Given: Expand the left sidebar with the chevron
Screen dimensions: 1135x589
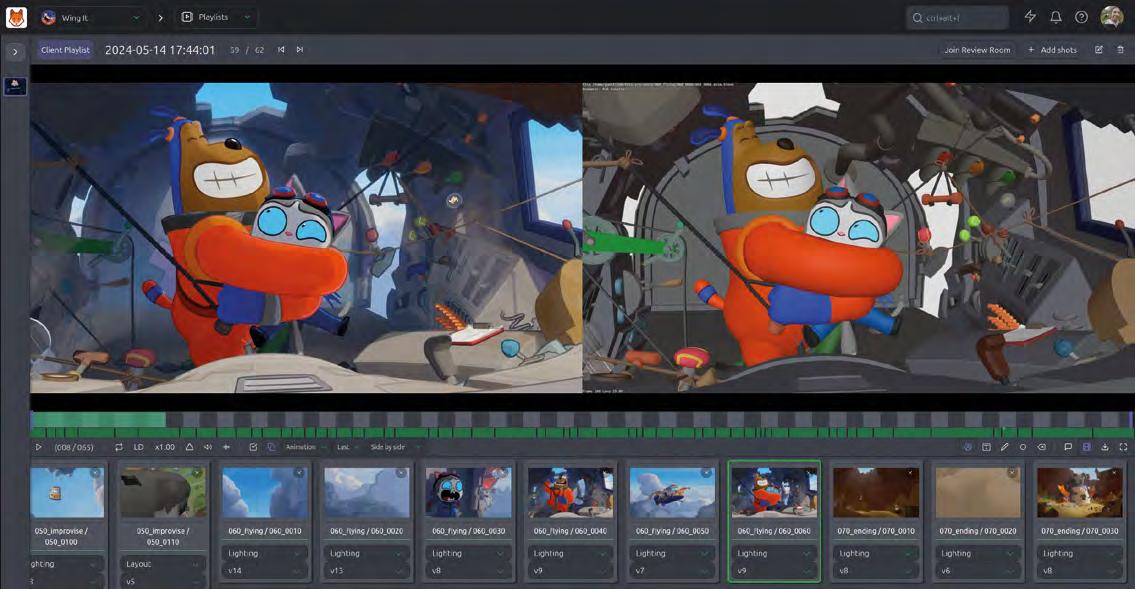Looking at the screenshot, I should coord(15,51).
